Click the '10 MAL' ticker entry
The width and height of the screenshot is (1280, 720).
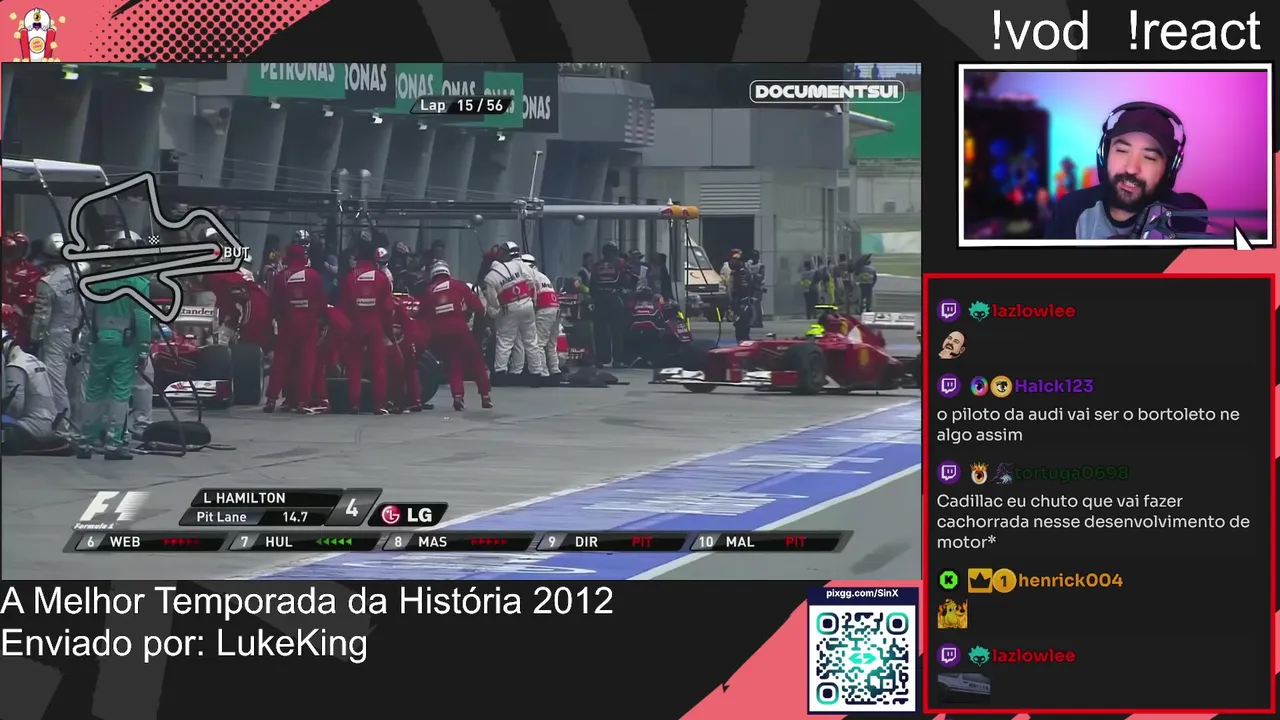(x=767, y=542)
